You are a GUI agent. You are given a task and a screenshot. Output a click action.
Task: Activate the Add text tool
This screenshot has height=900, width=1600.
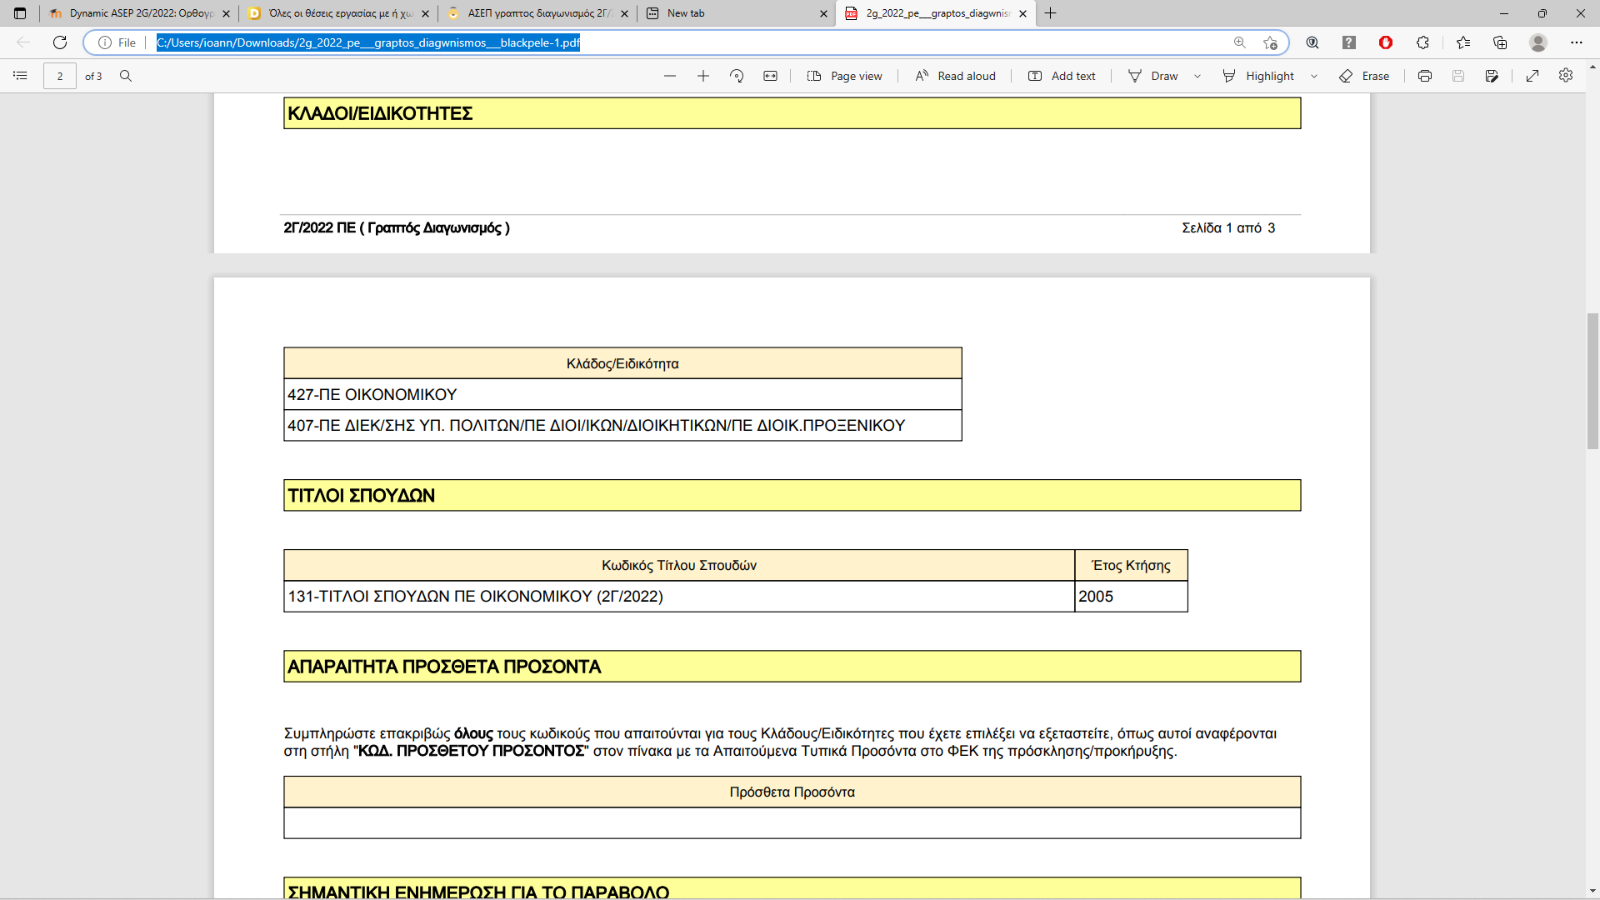[x=1062, y=76]
